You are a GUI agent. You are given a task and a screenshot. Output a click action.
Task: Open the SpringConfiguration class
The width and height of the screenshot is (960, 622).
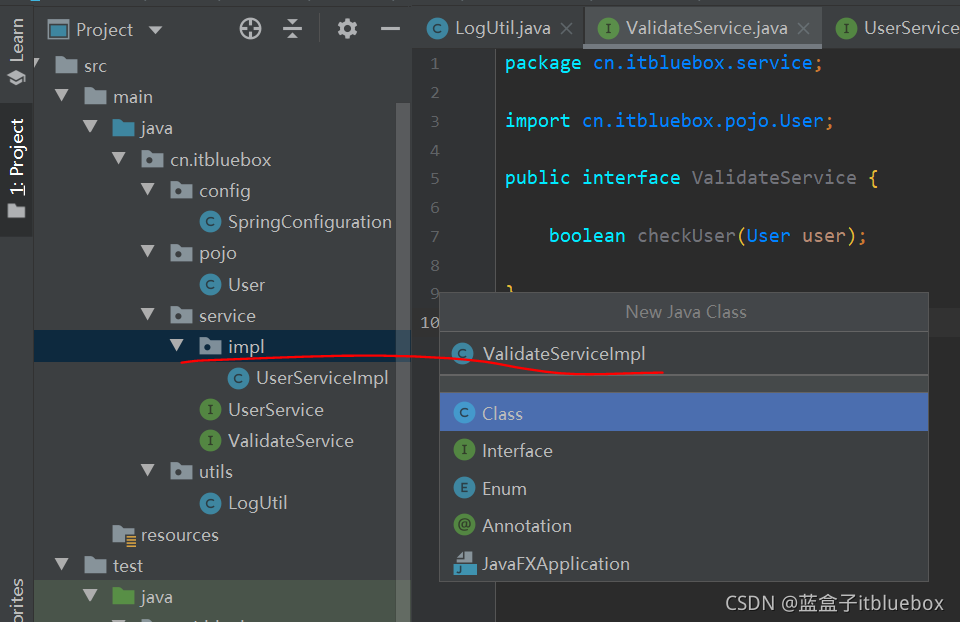click(310, 222)
